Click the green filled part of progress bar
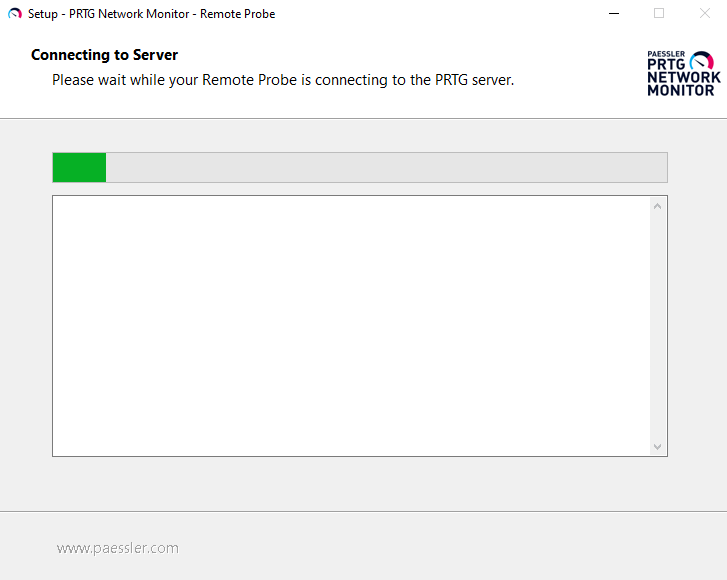 tap(79, 168)
